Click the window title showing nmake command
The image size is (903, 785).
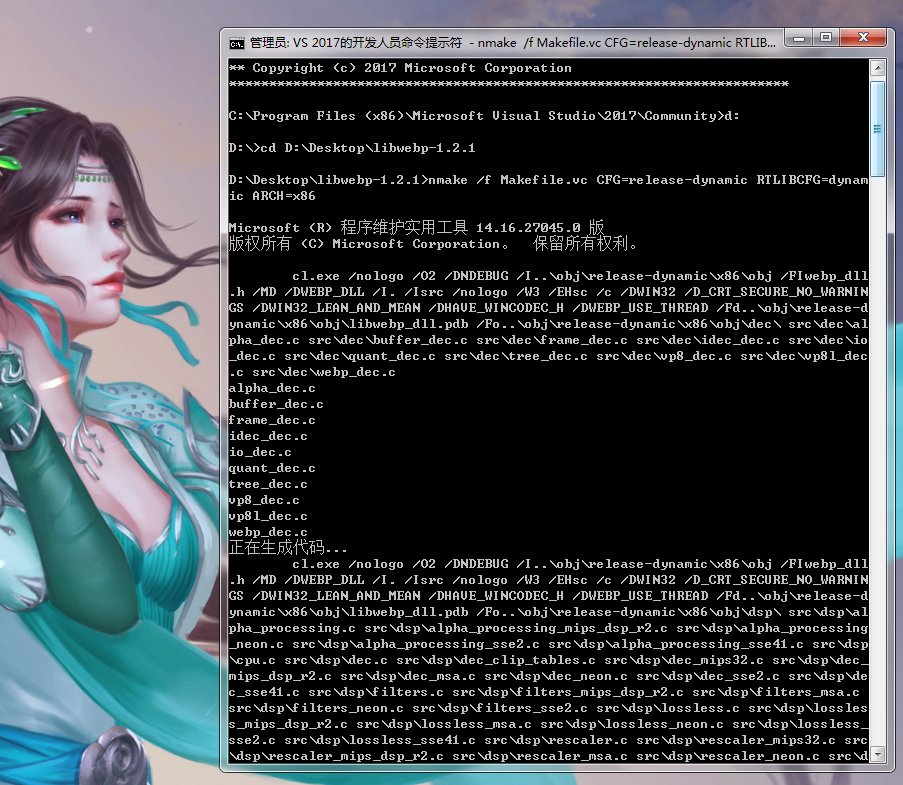[x=500, y=42]
